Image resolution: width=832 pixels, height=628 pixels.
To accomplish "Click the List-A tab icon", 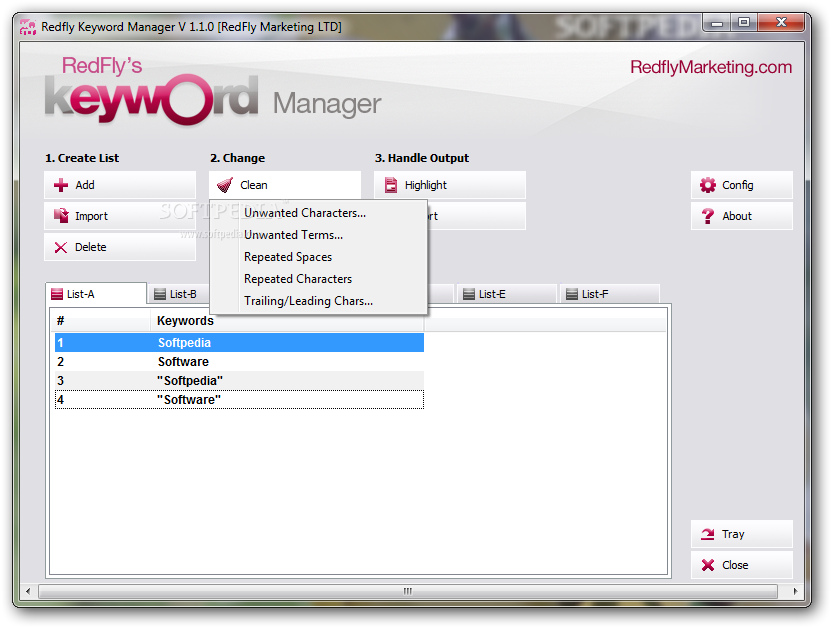I will click(57, 294).
